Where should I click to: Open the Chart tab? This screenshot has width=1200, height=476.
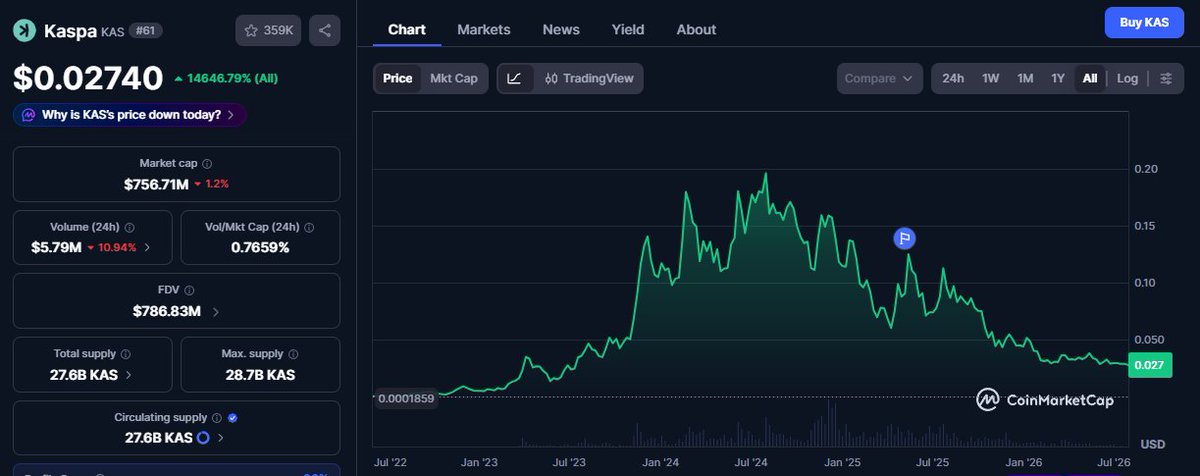tap(407, 29)
